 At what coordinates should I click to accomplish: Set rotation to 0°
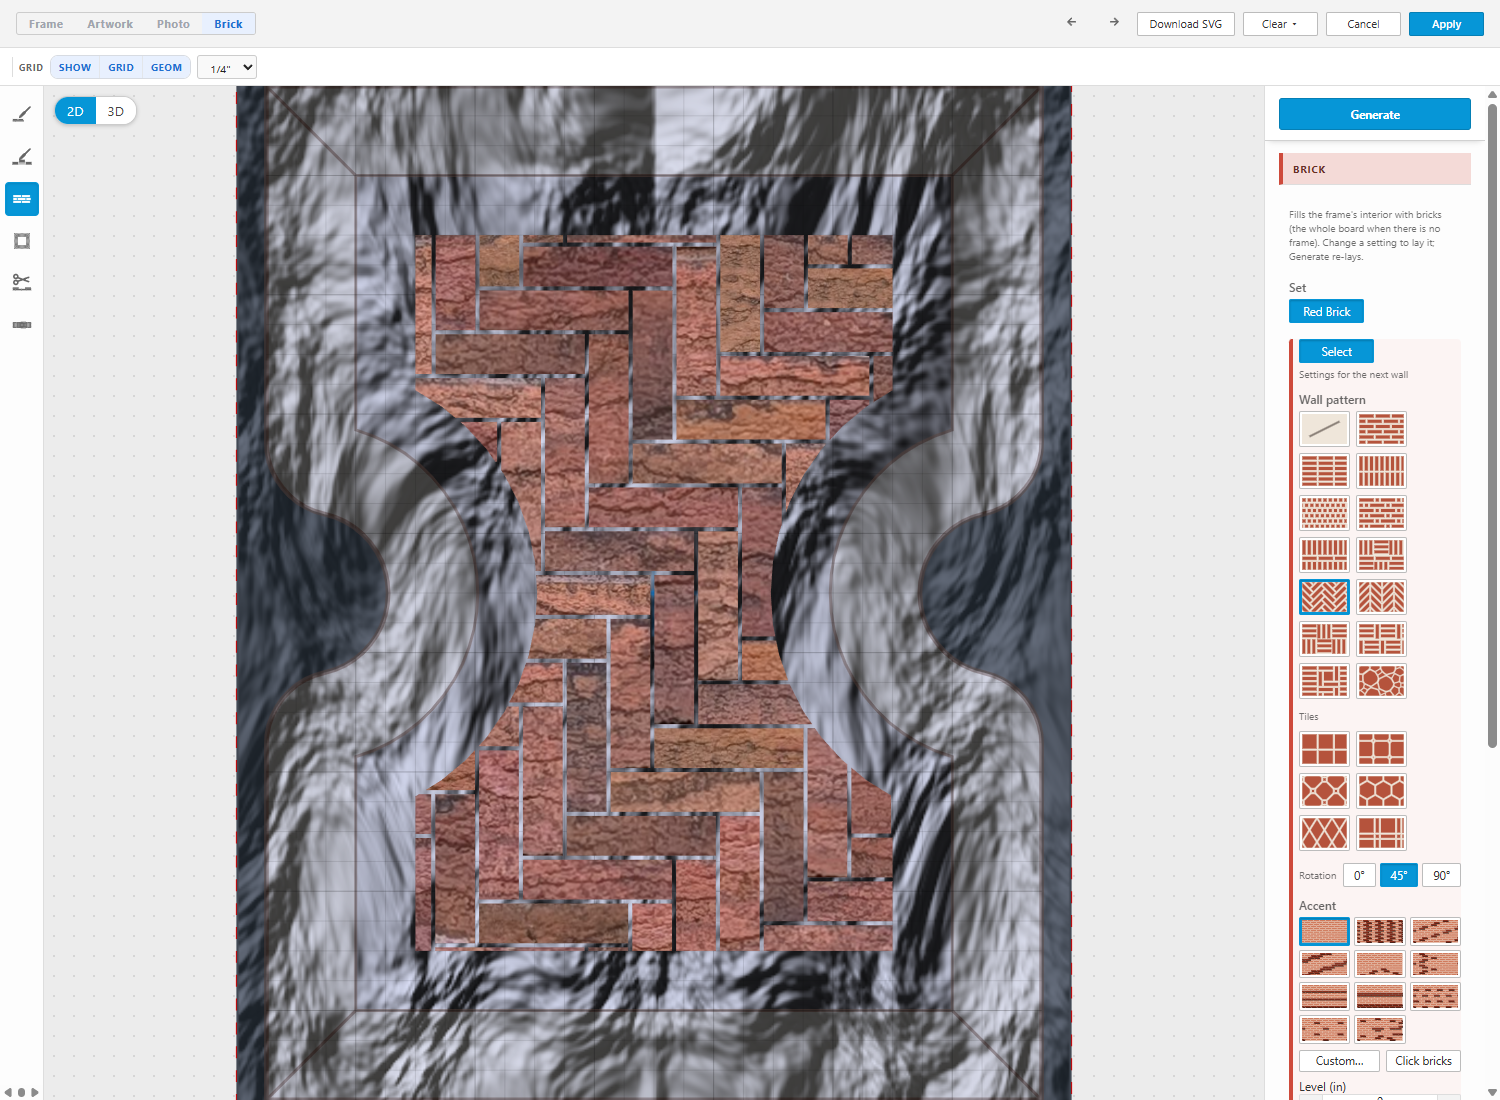pos(1359,875)
